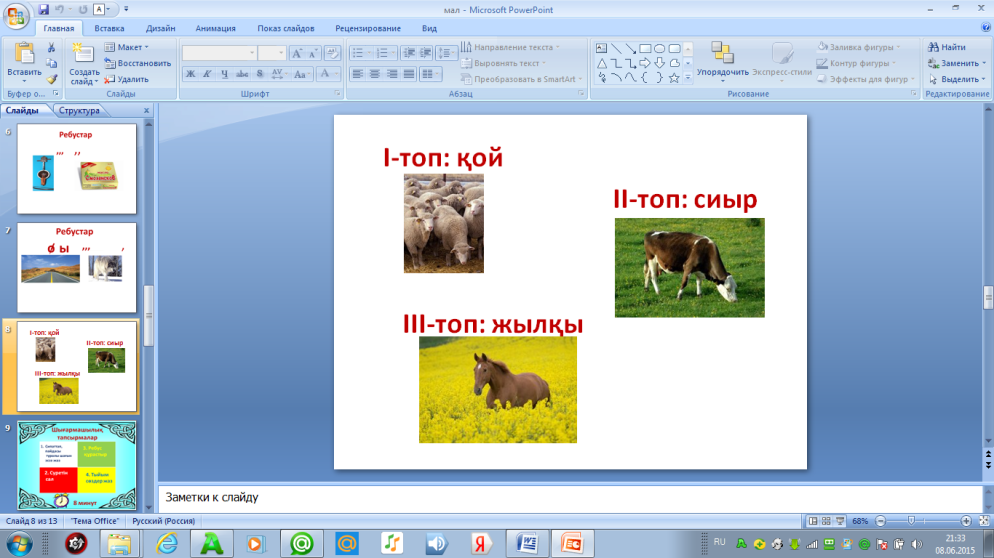Save the presentation via quick access icon
Screen dimensions: 994x558
pos(43,10)
